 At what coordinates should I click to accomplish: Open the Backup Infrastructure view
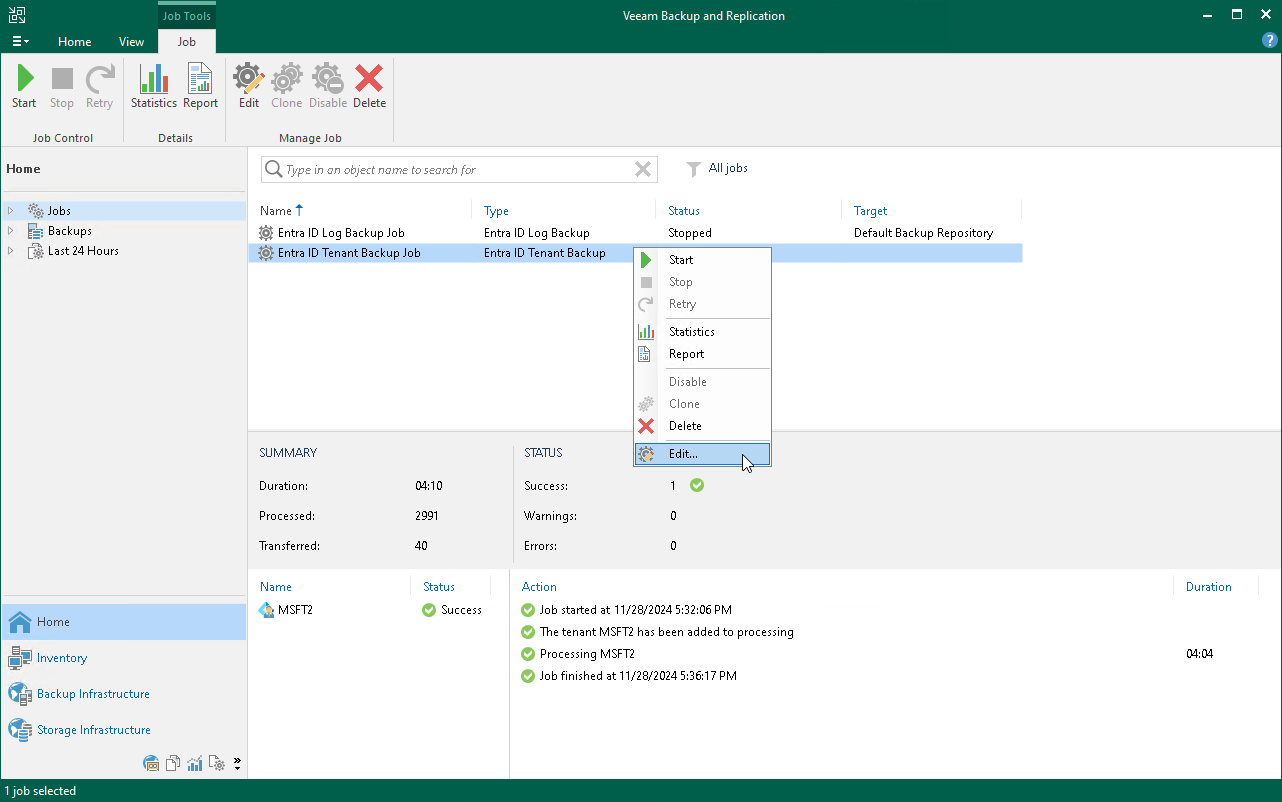(123, 694)
